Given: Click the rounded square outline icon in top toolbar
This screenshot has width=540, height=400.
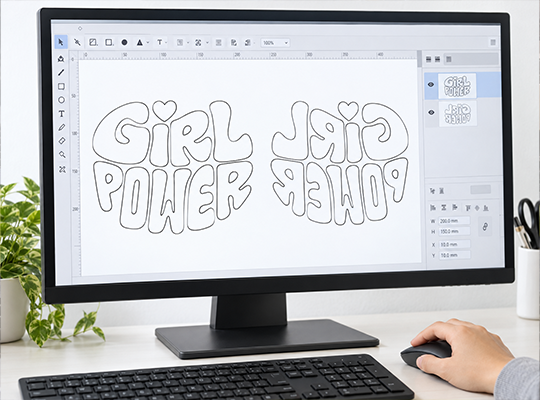Looking at the screenshot, I should 109,42.
